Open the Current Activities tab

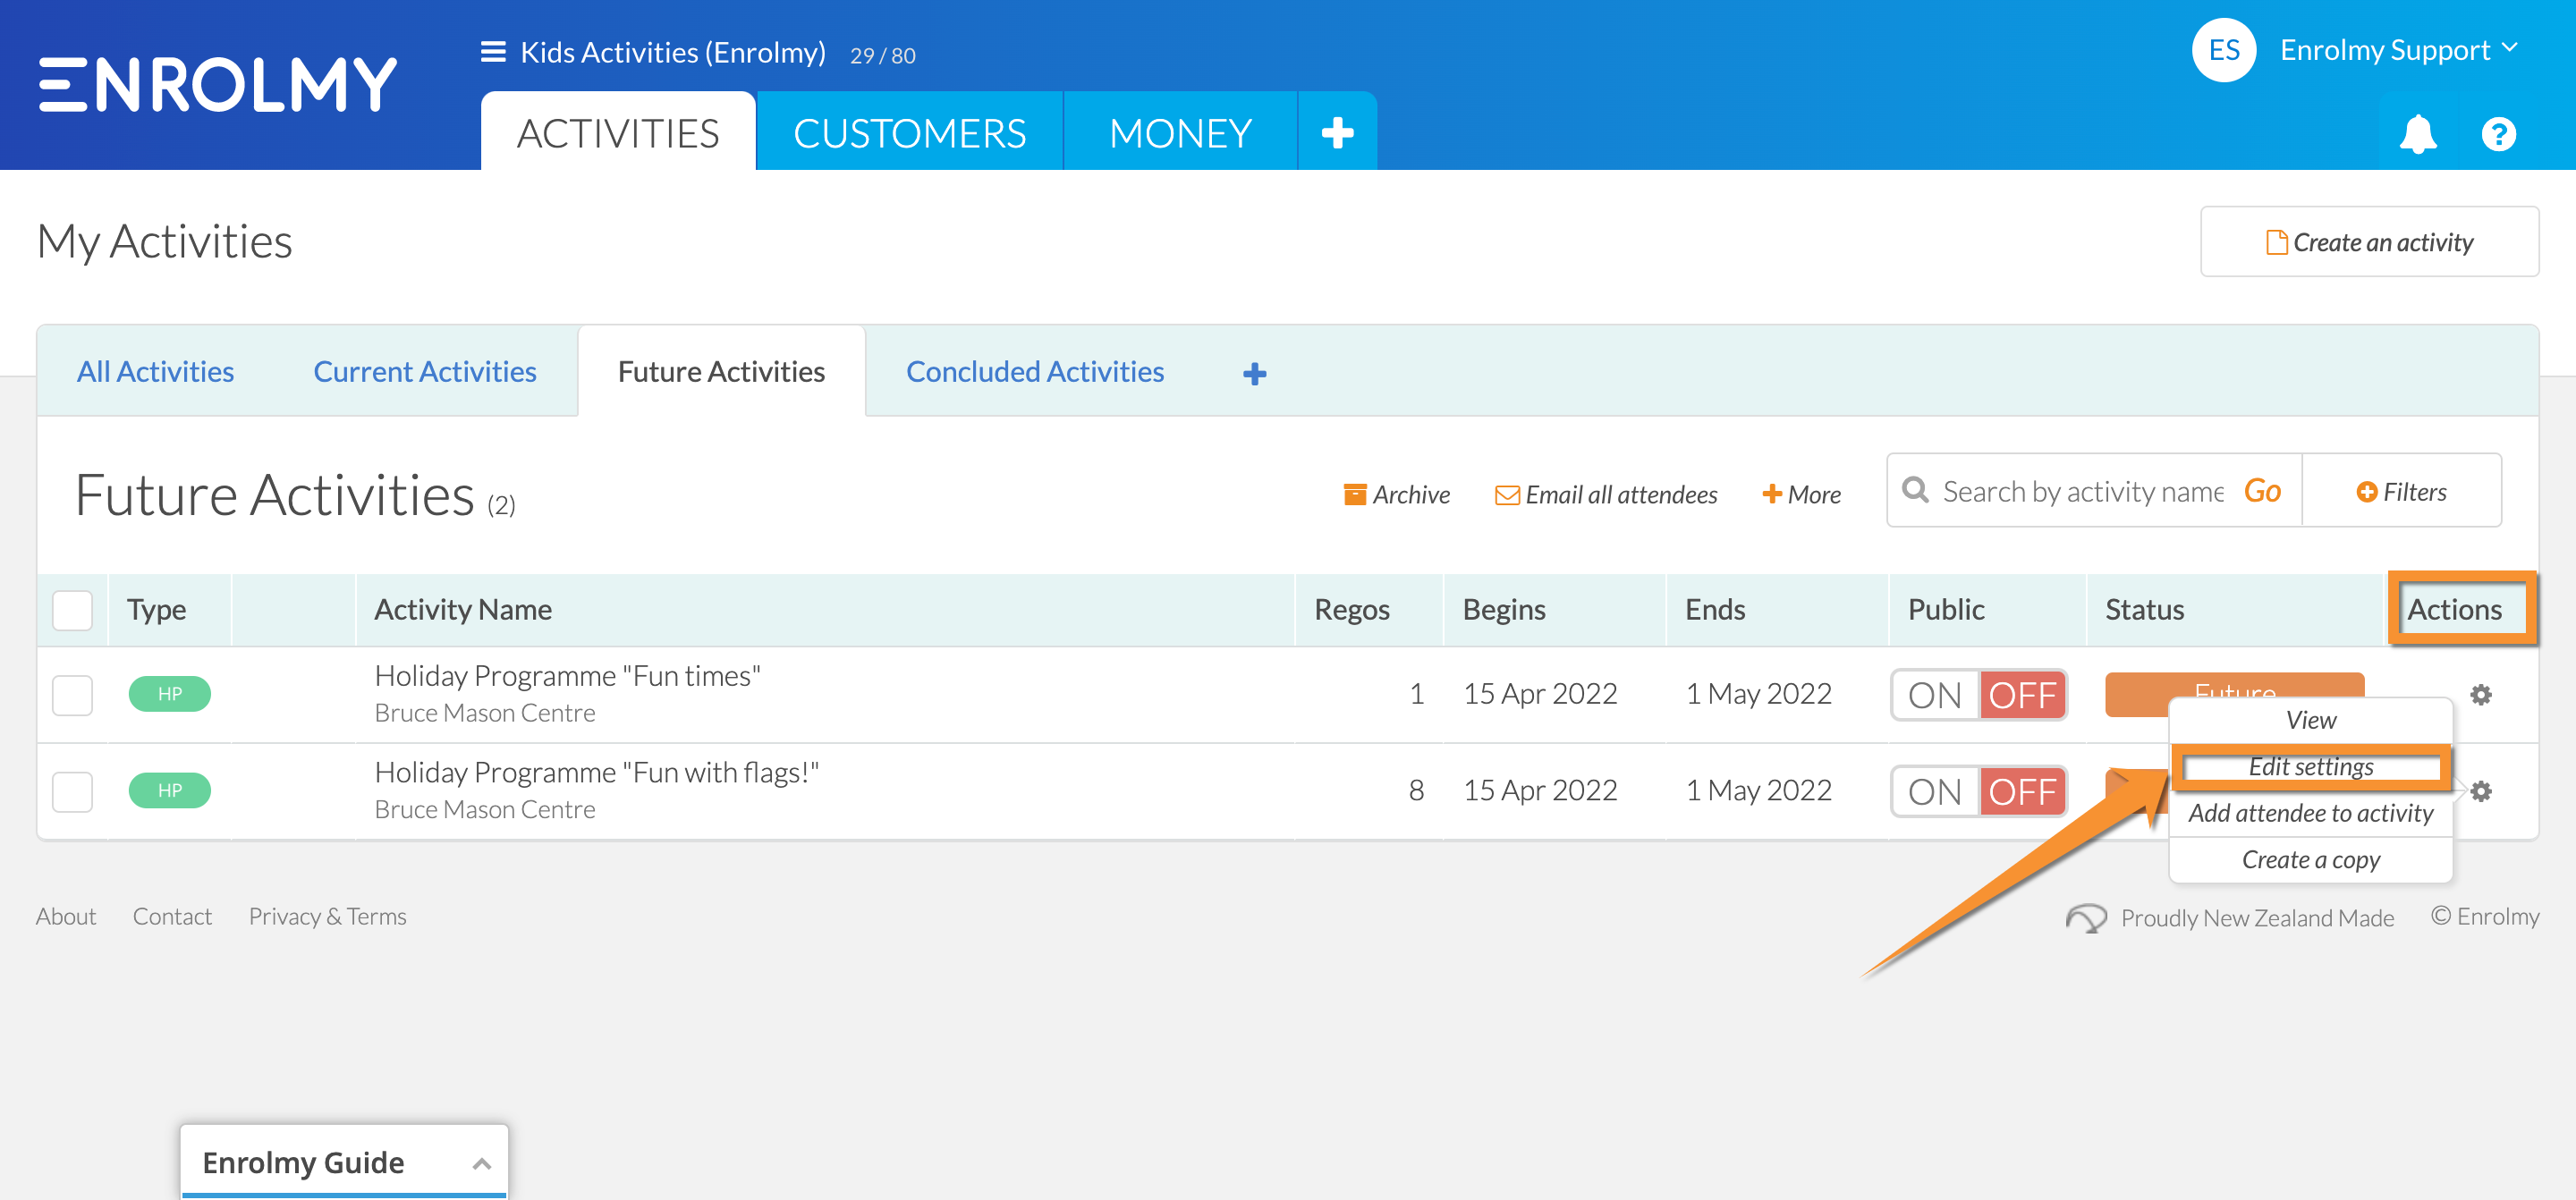tap(425, 371)
